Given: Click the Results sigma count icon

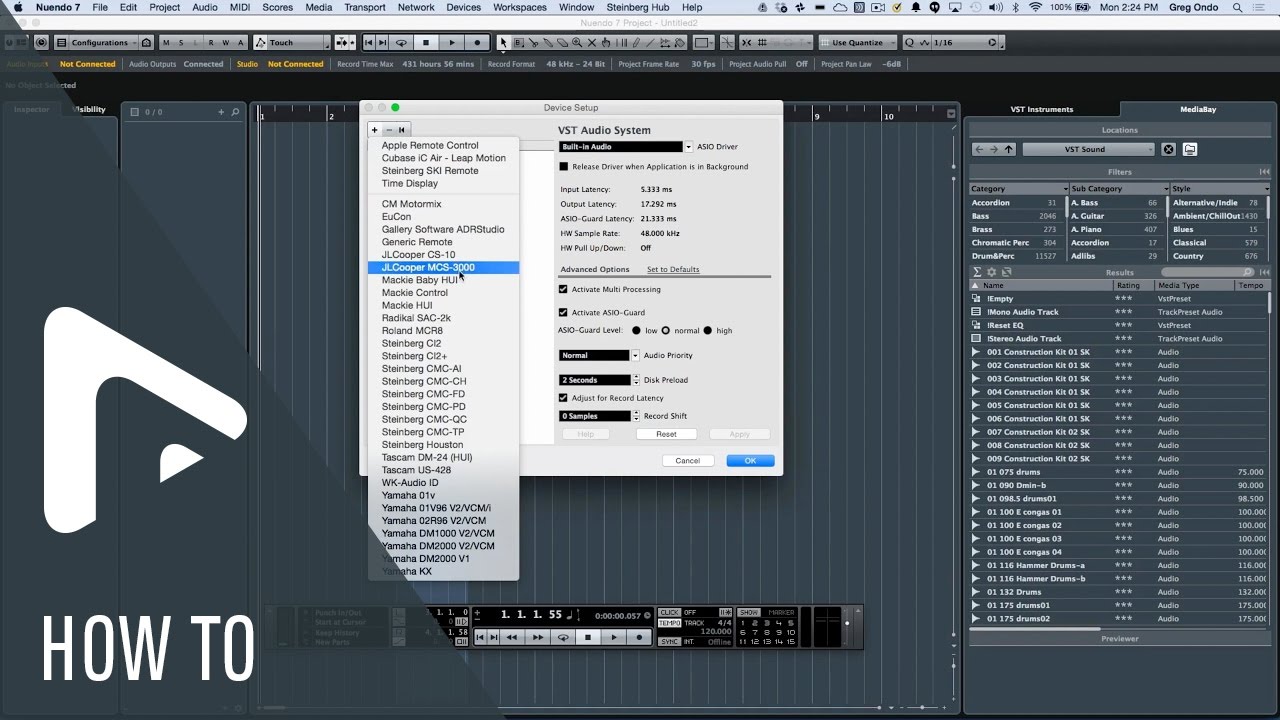Looking at the screenshot, I should (977, 272).
